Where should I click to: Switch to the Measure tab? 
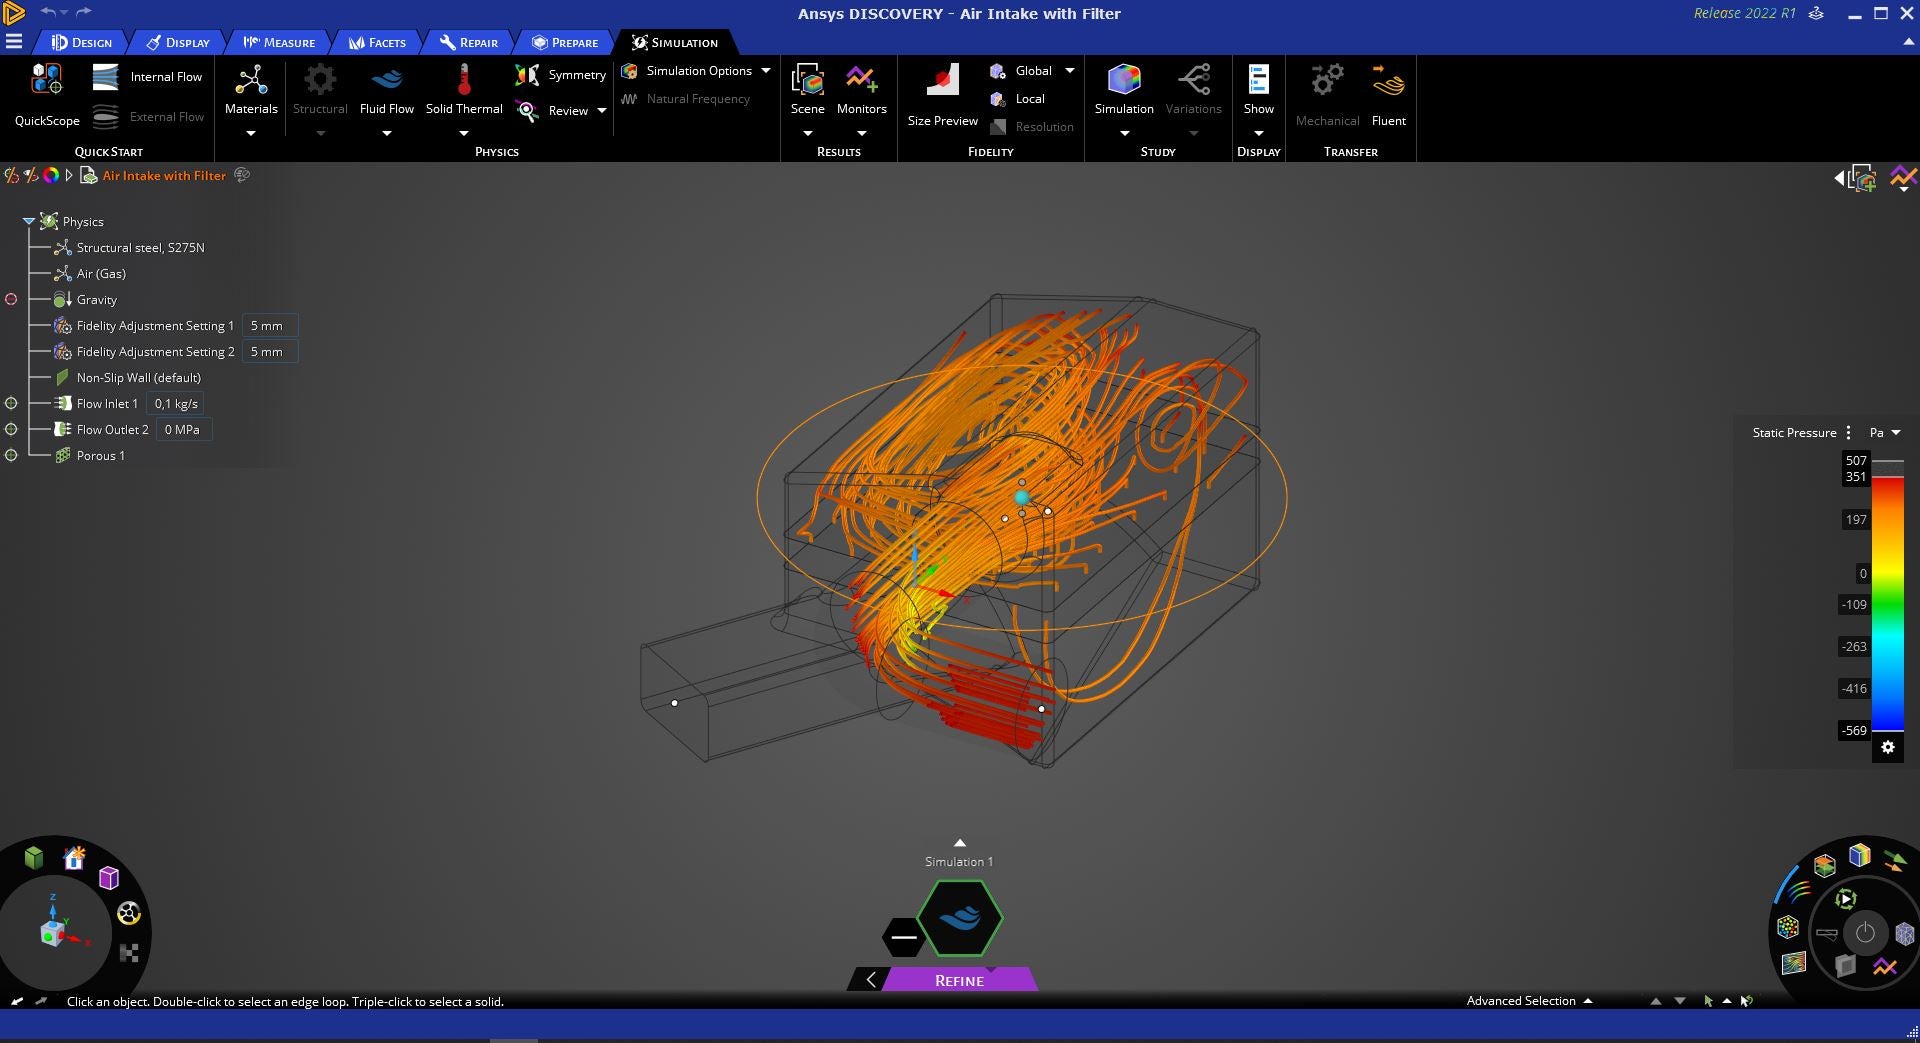pos(279,42)
